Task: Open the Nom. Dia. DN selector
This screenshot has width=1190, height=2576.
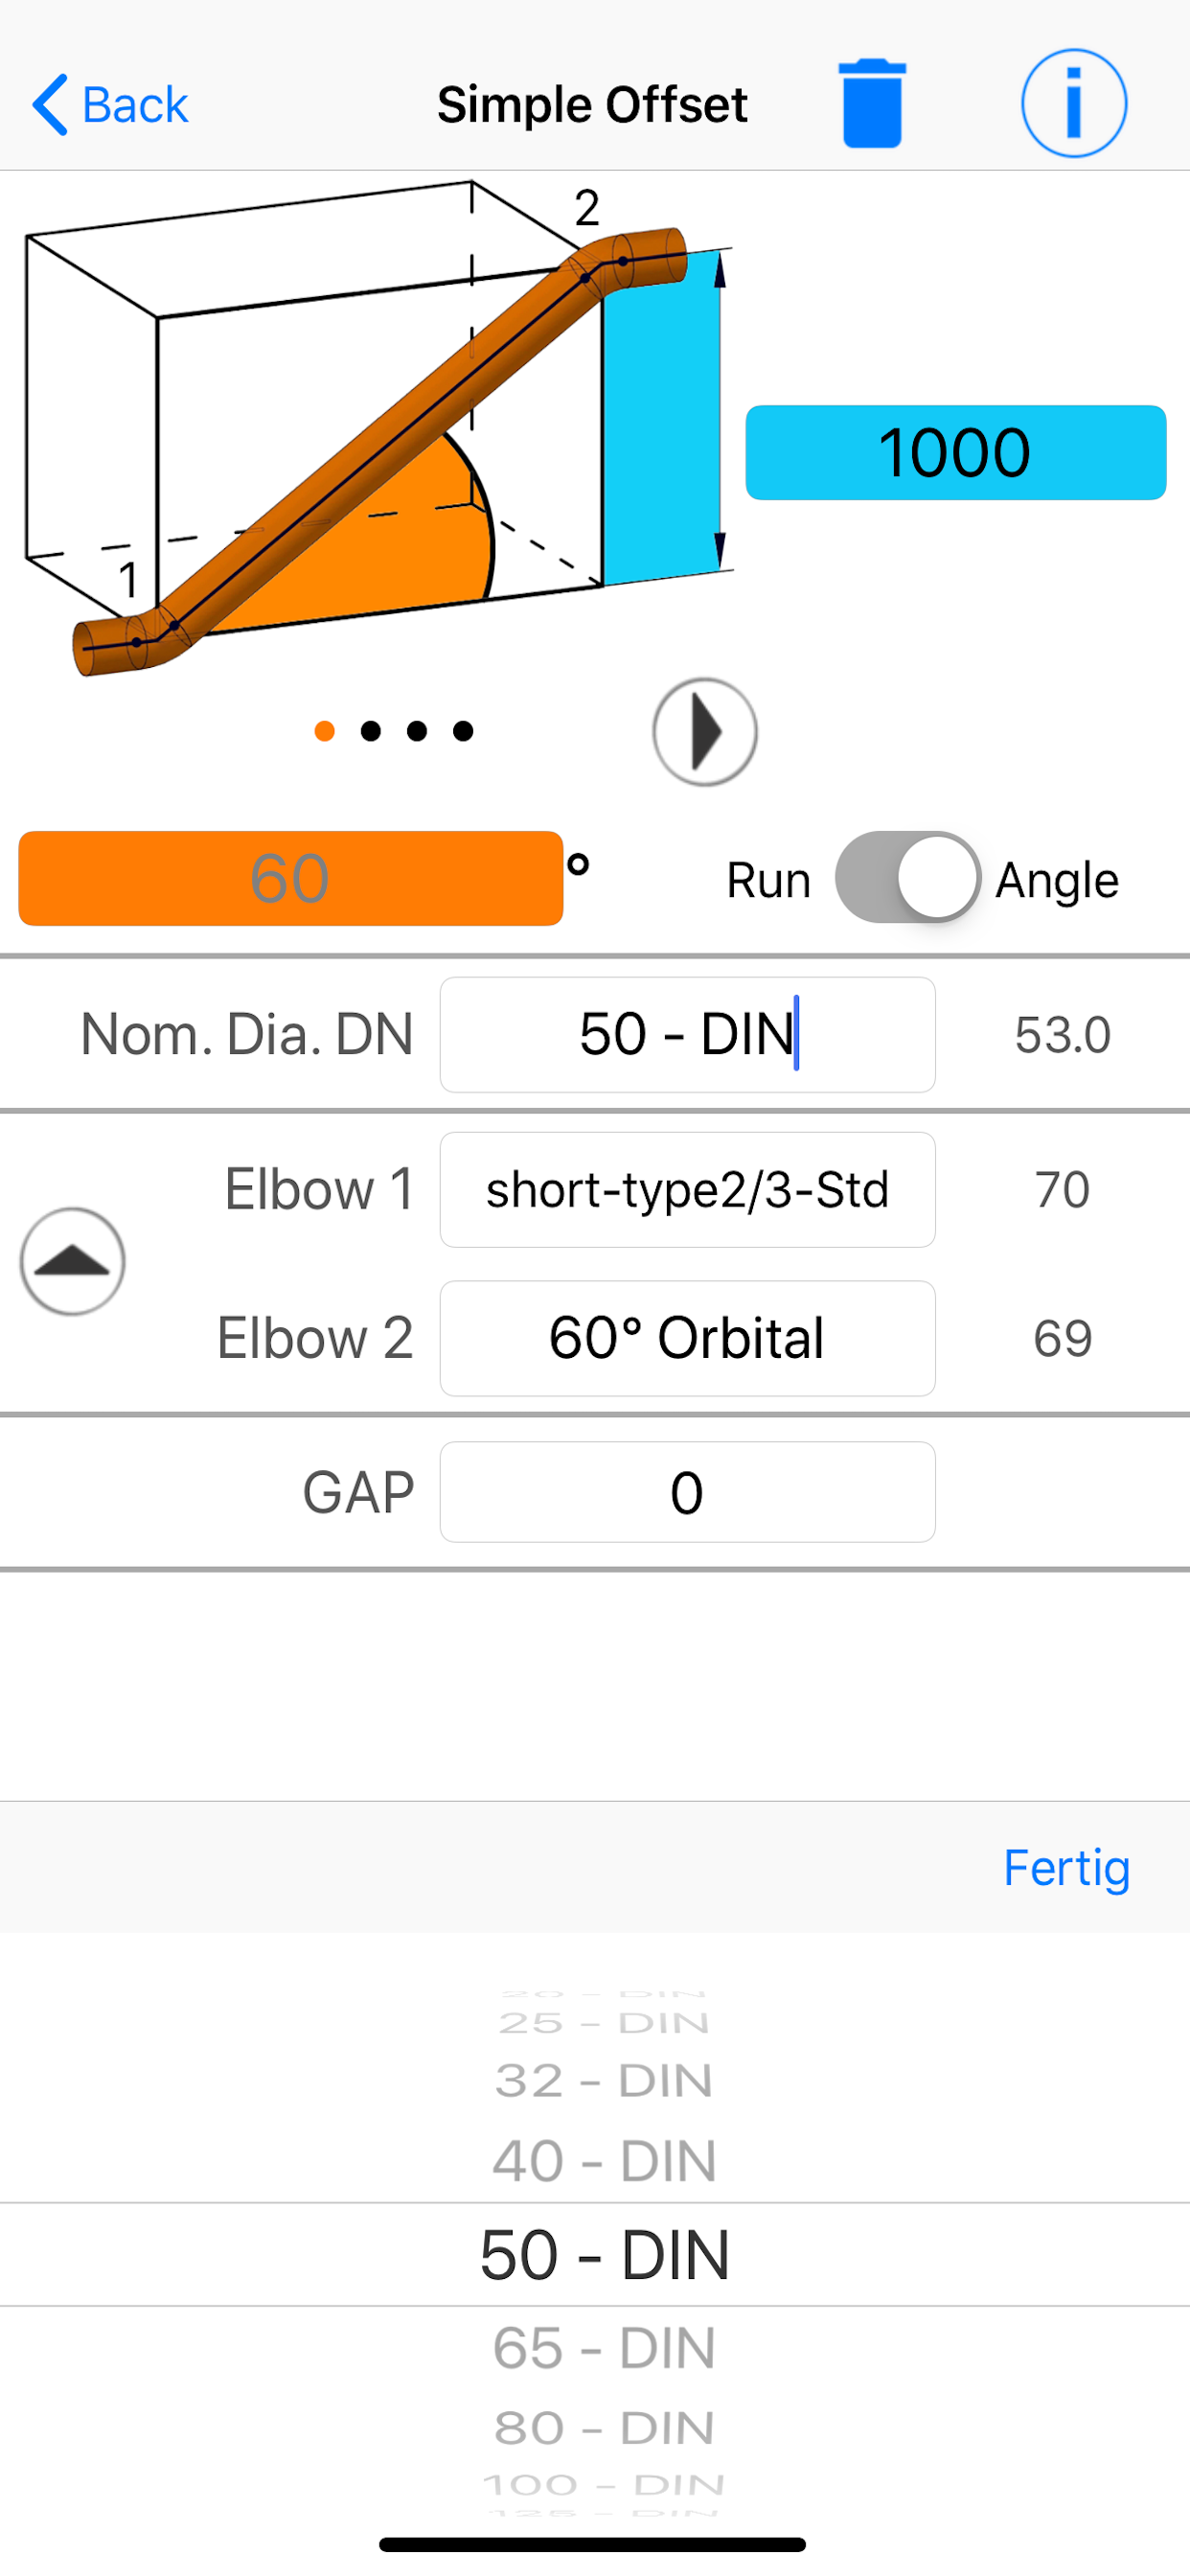Action: pyautogui.click(x=687, y=1034)
